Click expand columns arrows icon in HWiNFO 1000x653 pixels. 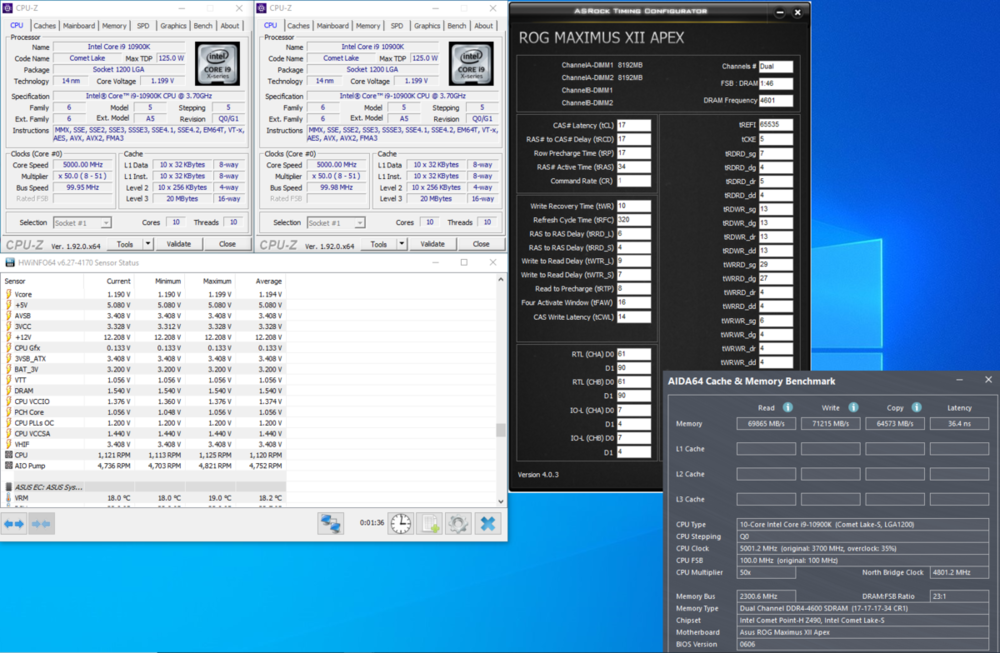coord(14,524)
